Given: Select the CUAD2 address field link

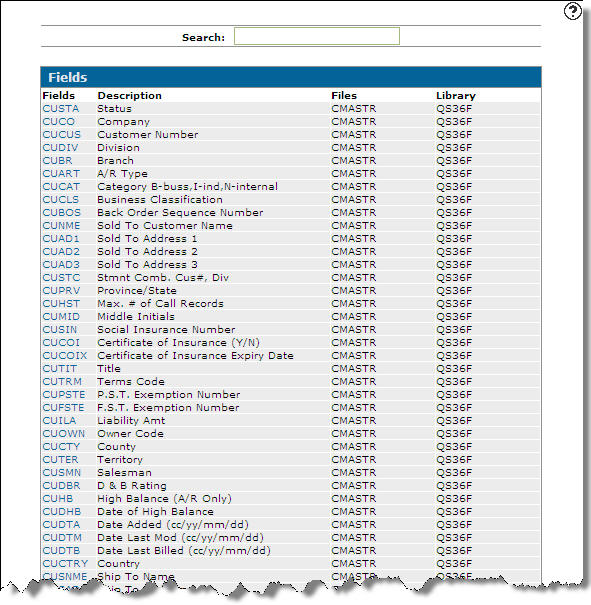Looking at the screenshot, I should point(61,252).
